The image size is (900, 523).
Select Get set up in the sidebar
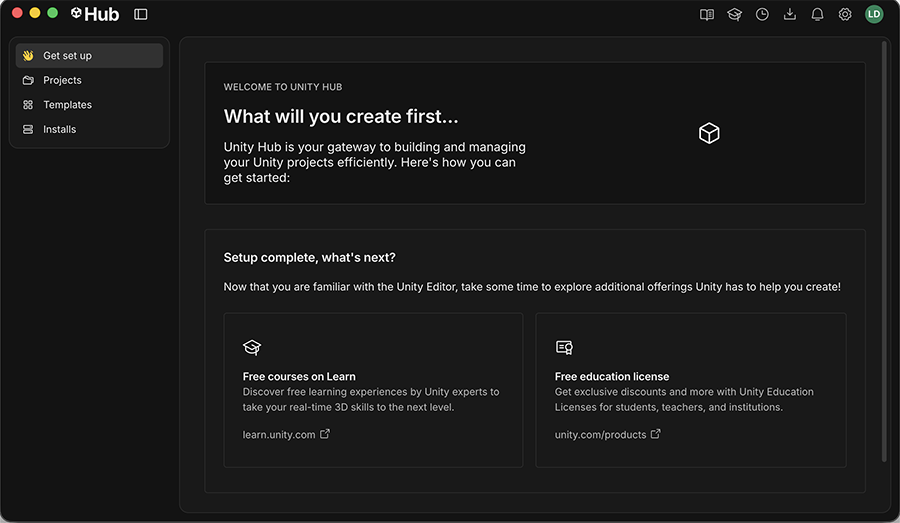point(89,56)
